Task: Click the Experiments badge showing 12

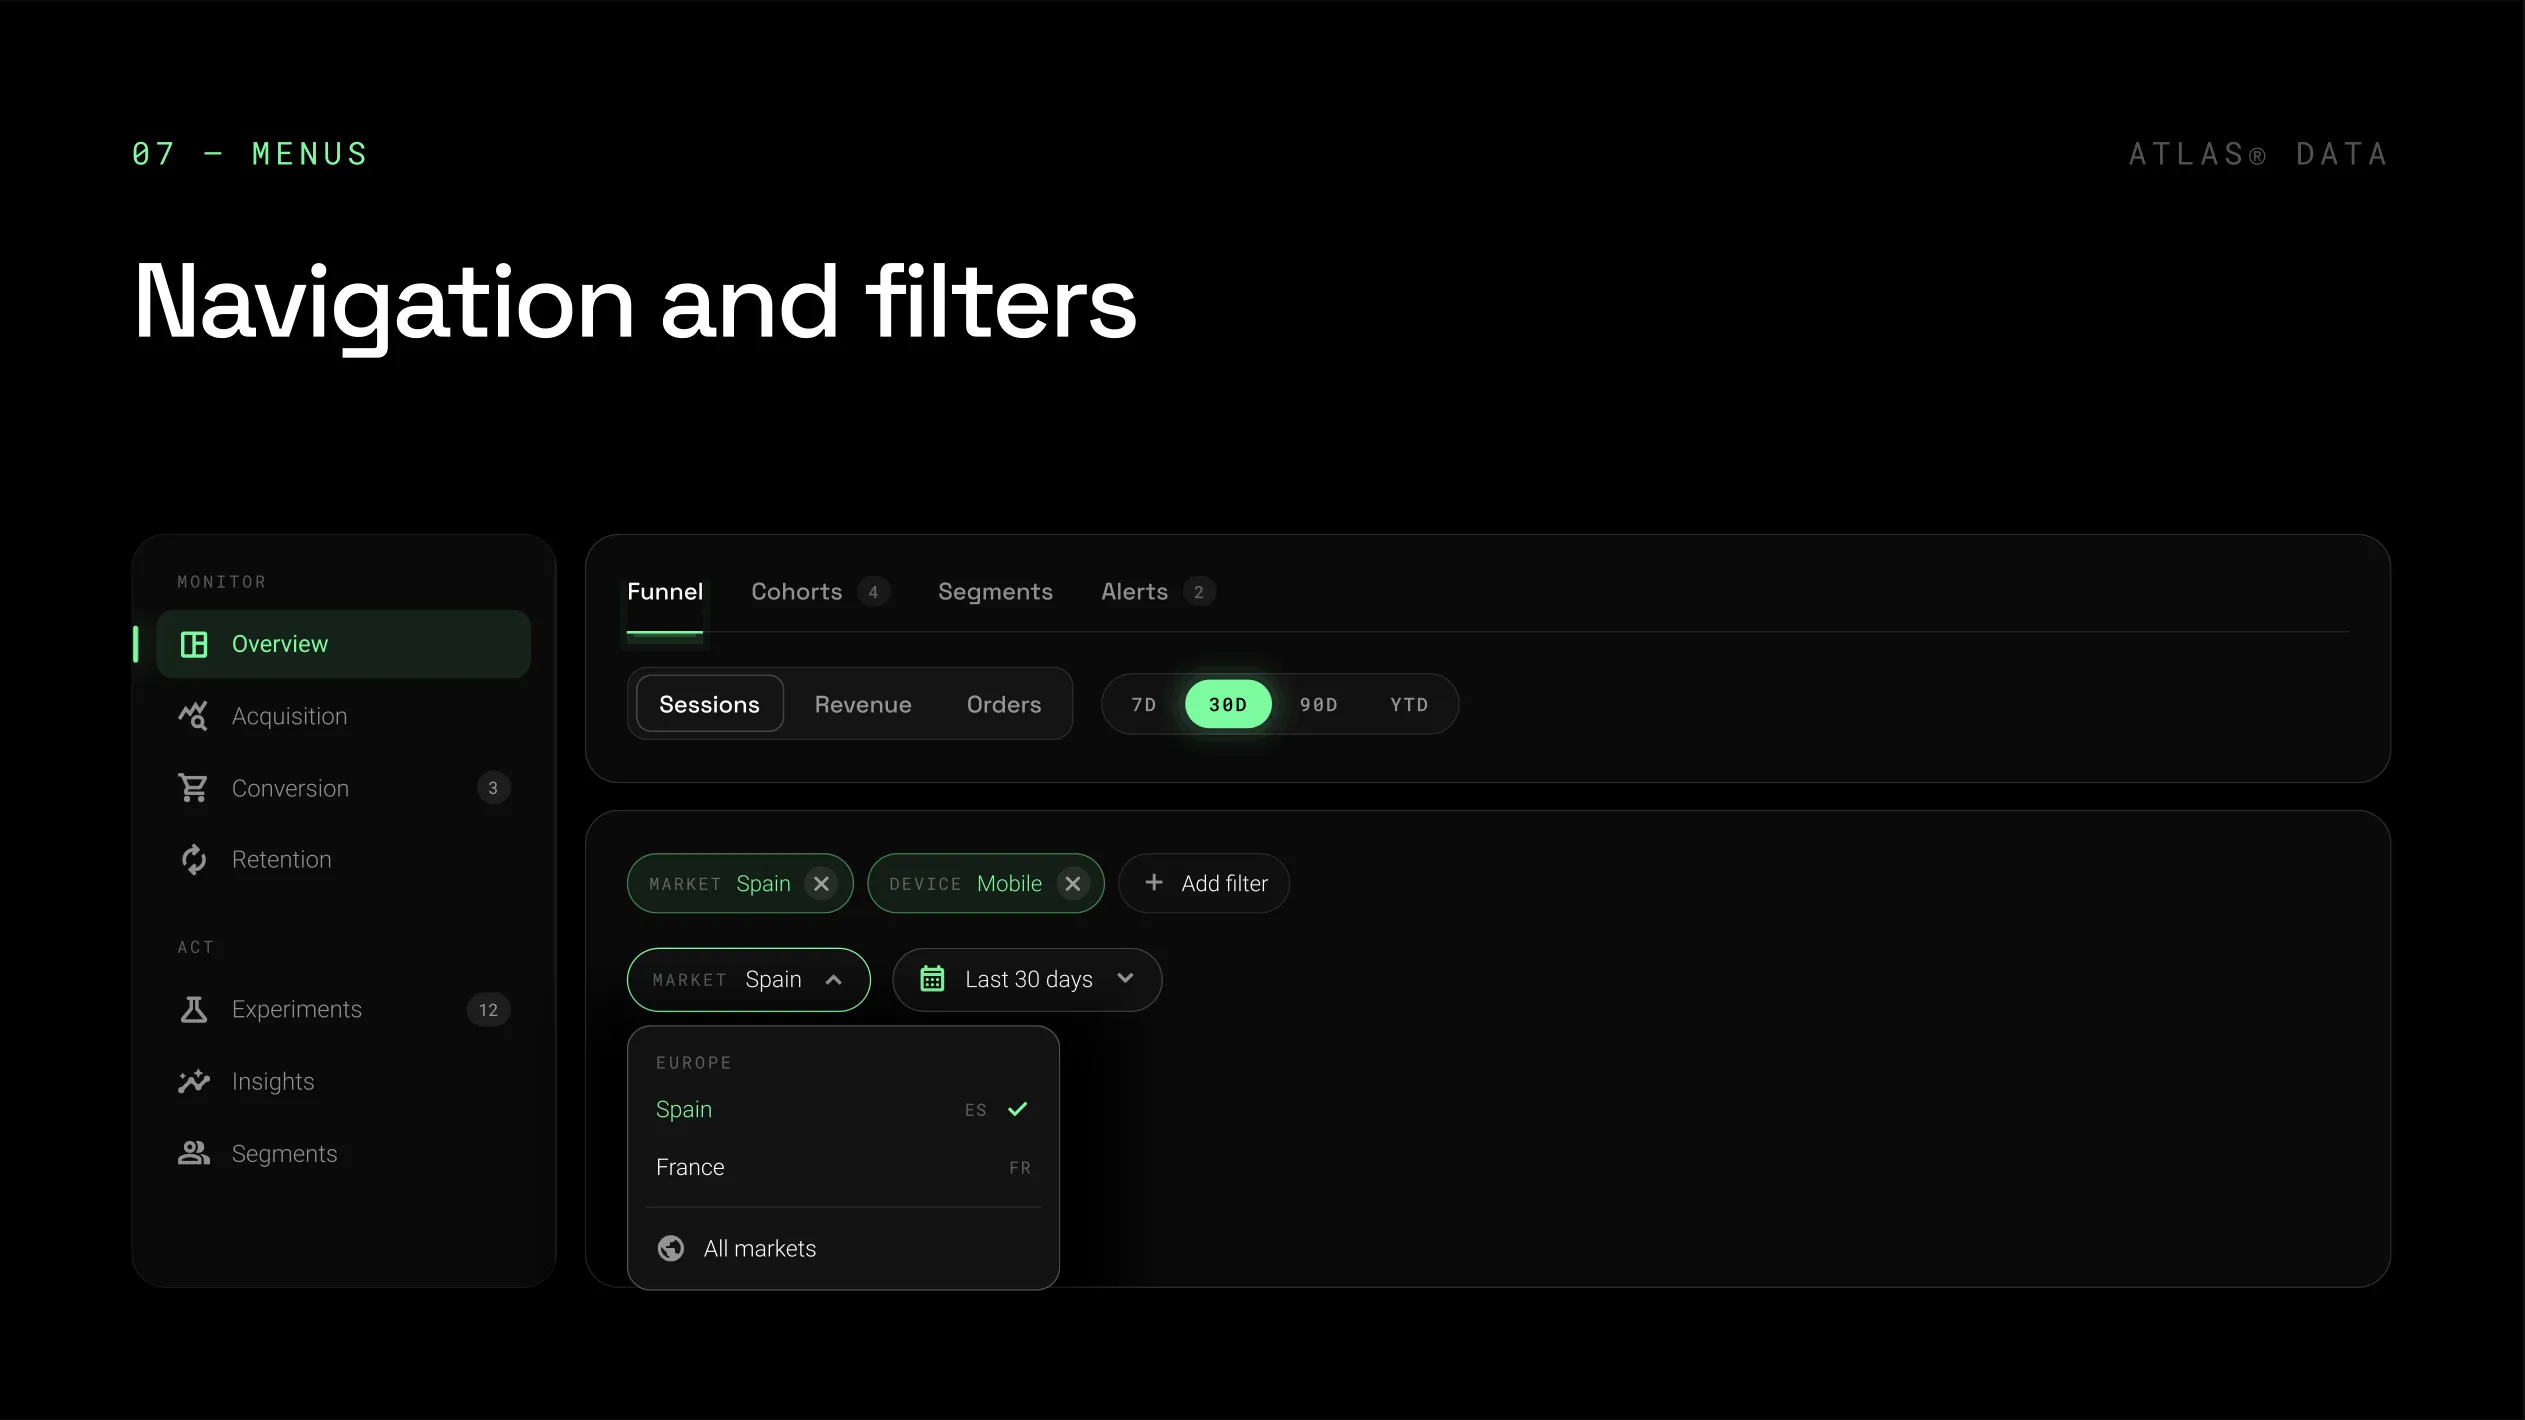Action: point(488,1009)
